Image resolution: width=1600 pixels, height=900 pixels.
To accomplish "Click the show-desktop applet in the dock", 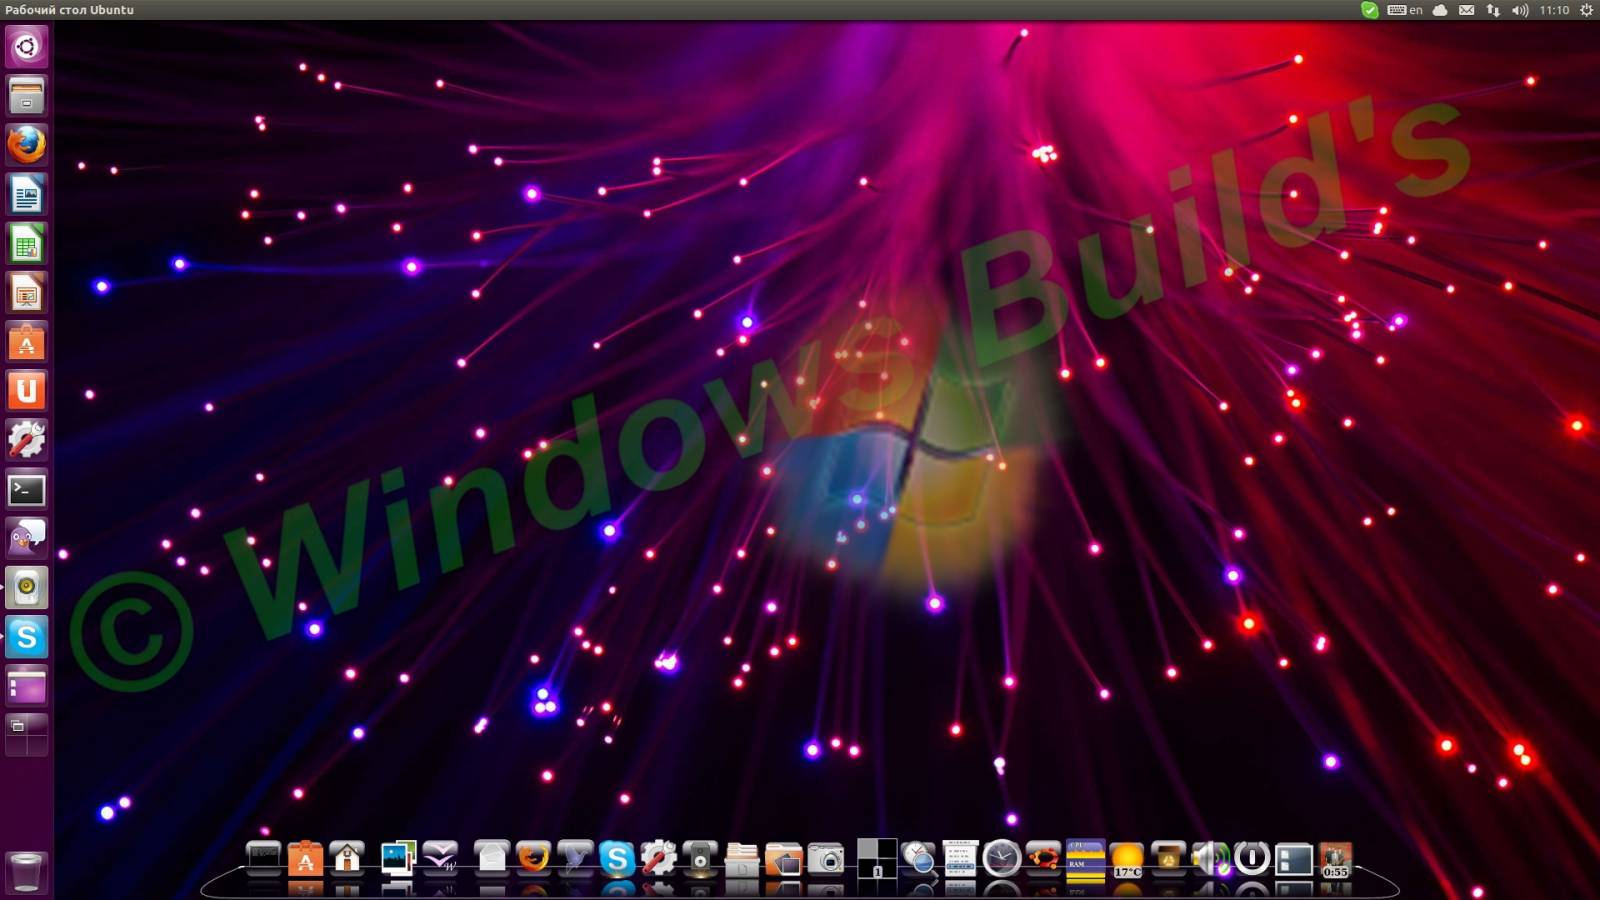I will point(1294,859).
